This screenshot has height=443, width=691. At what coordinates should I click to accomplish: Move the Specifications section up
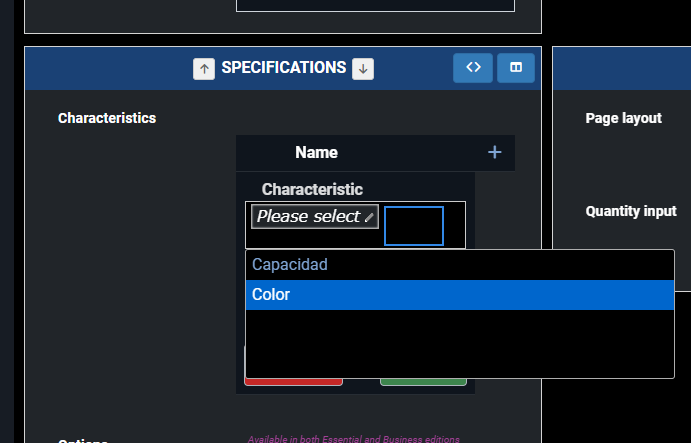click(x=204, y=68)
